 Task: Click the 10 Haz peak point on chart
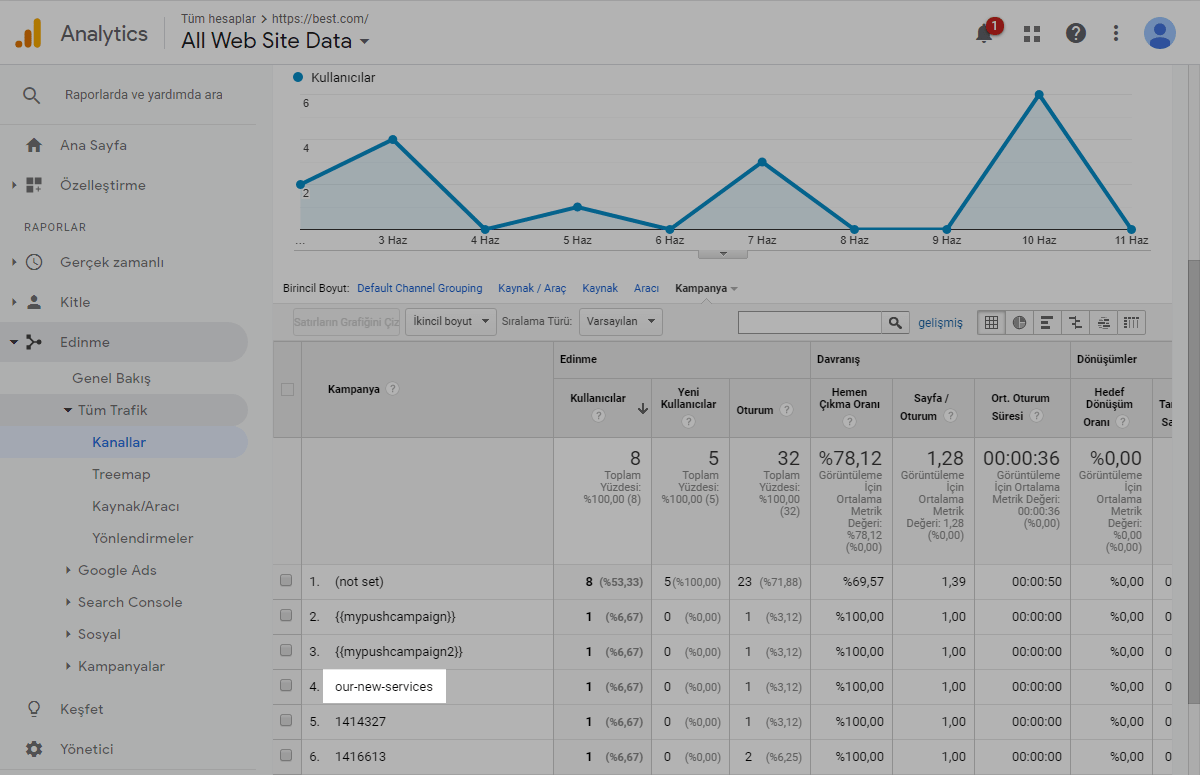(x=1039, y=95)
